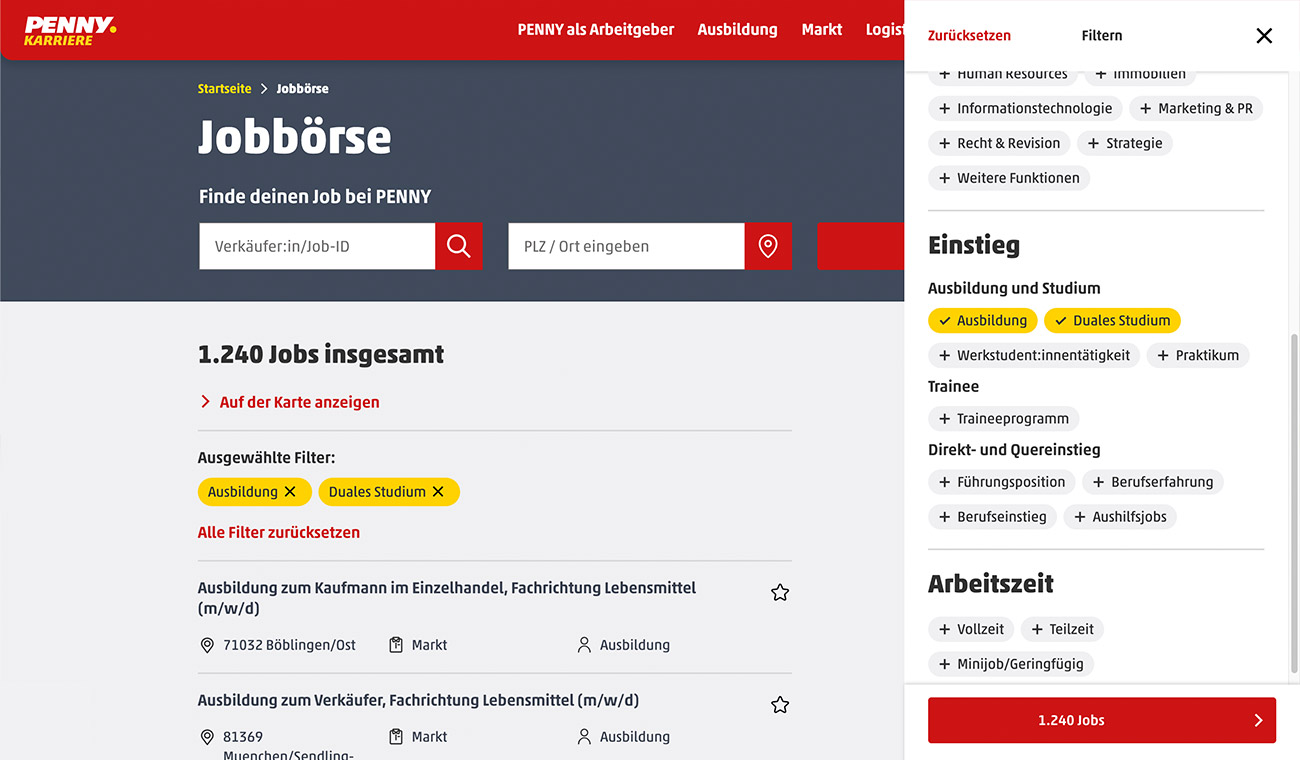The height and width of the screenshot is (760, 1300).
Task: Bookmark the Kaufmann im Einzelhandel job with star
Action: (780, 593)
